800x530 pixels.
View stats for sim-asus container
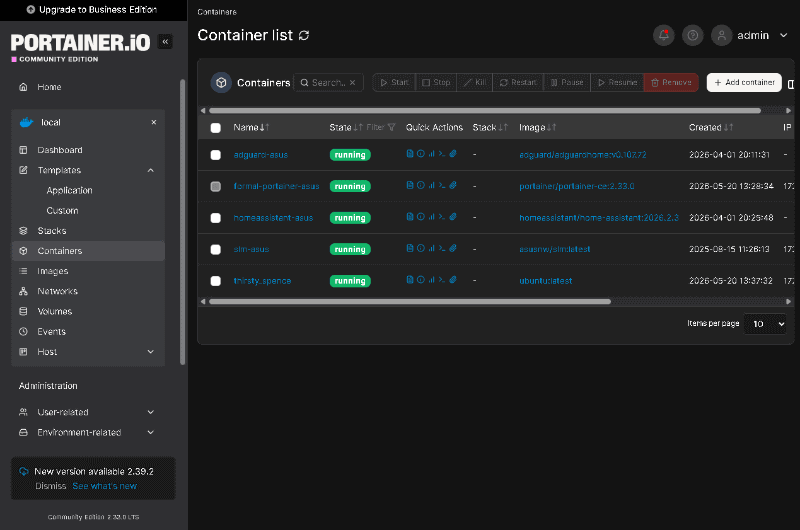tap(432, 248)
